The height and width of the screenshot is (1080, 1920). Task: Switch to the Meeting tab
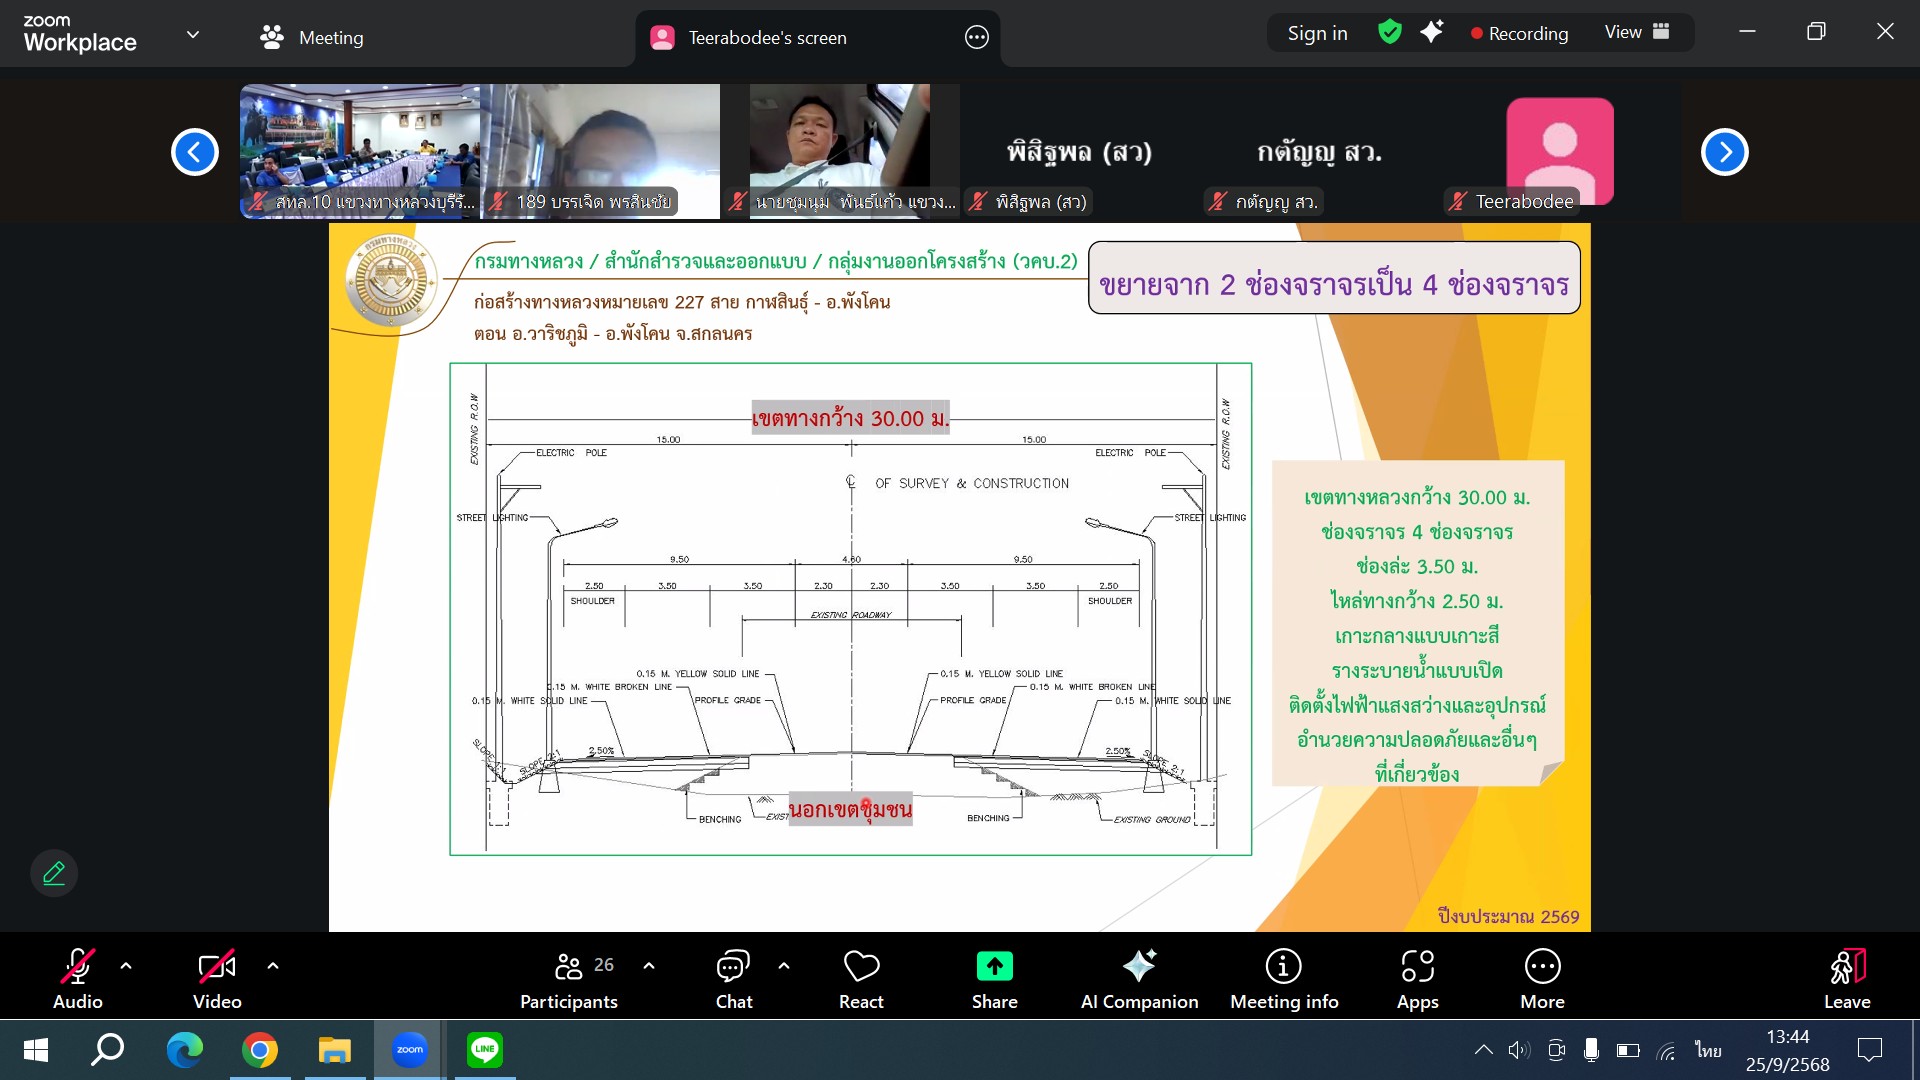click(x=312, y=37)
